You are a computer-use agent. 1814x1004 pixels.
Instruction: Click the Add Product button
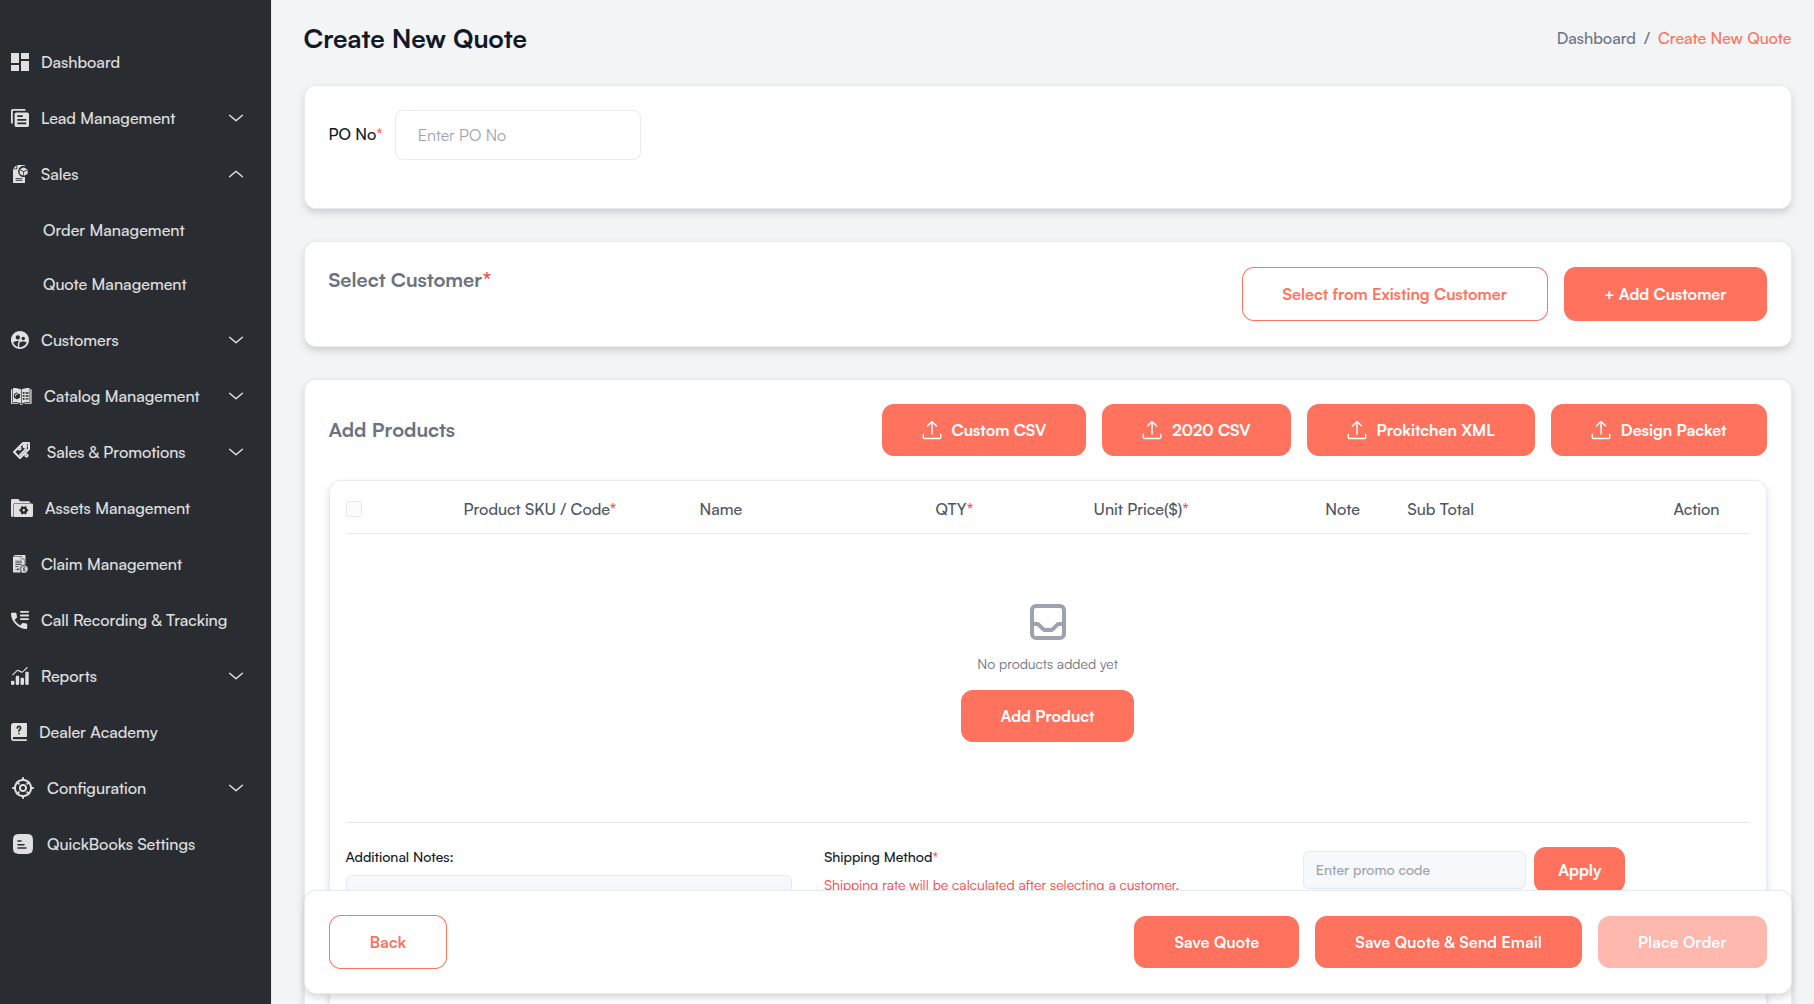pos(1047,716)
